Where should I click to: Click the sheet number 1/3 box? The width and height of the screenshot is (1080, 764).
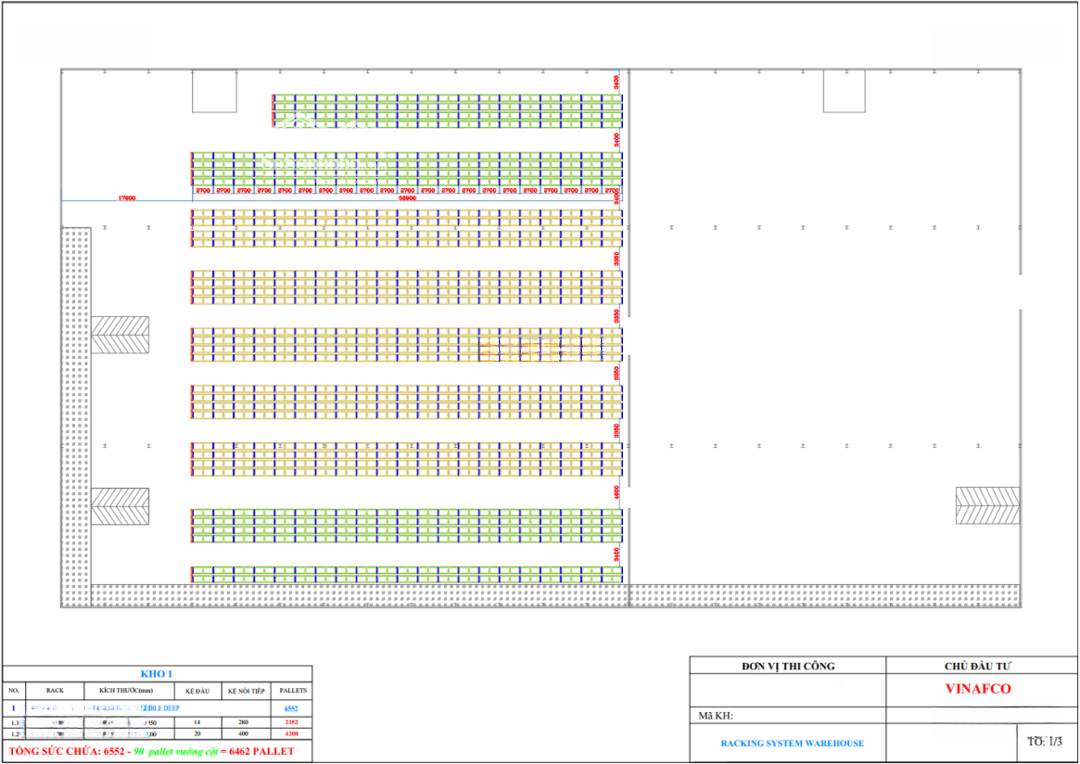click(x=1044, y=741)
